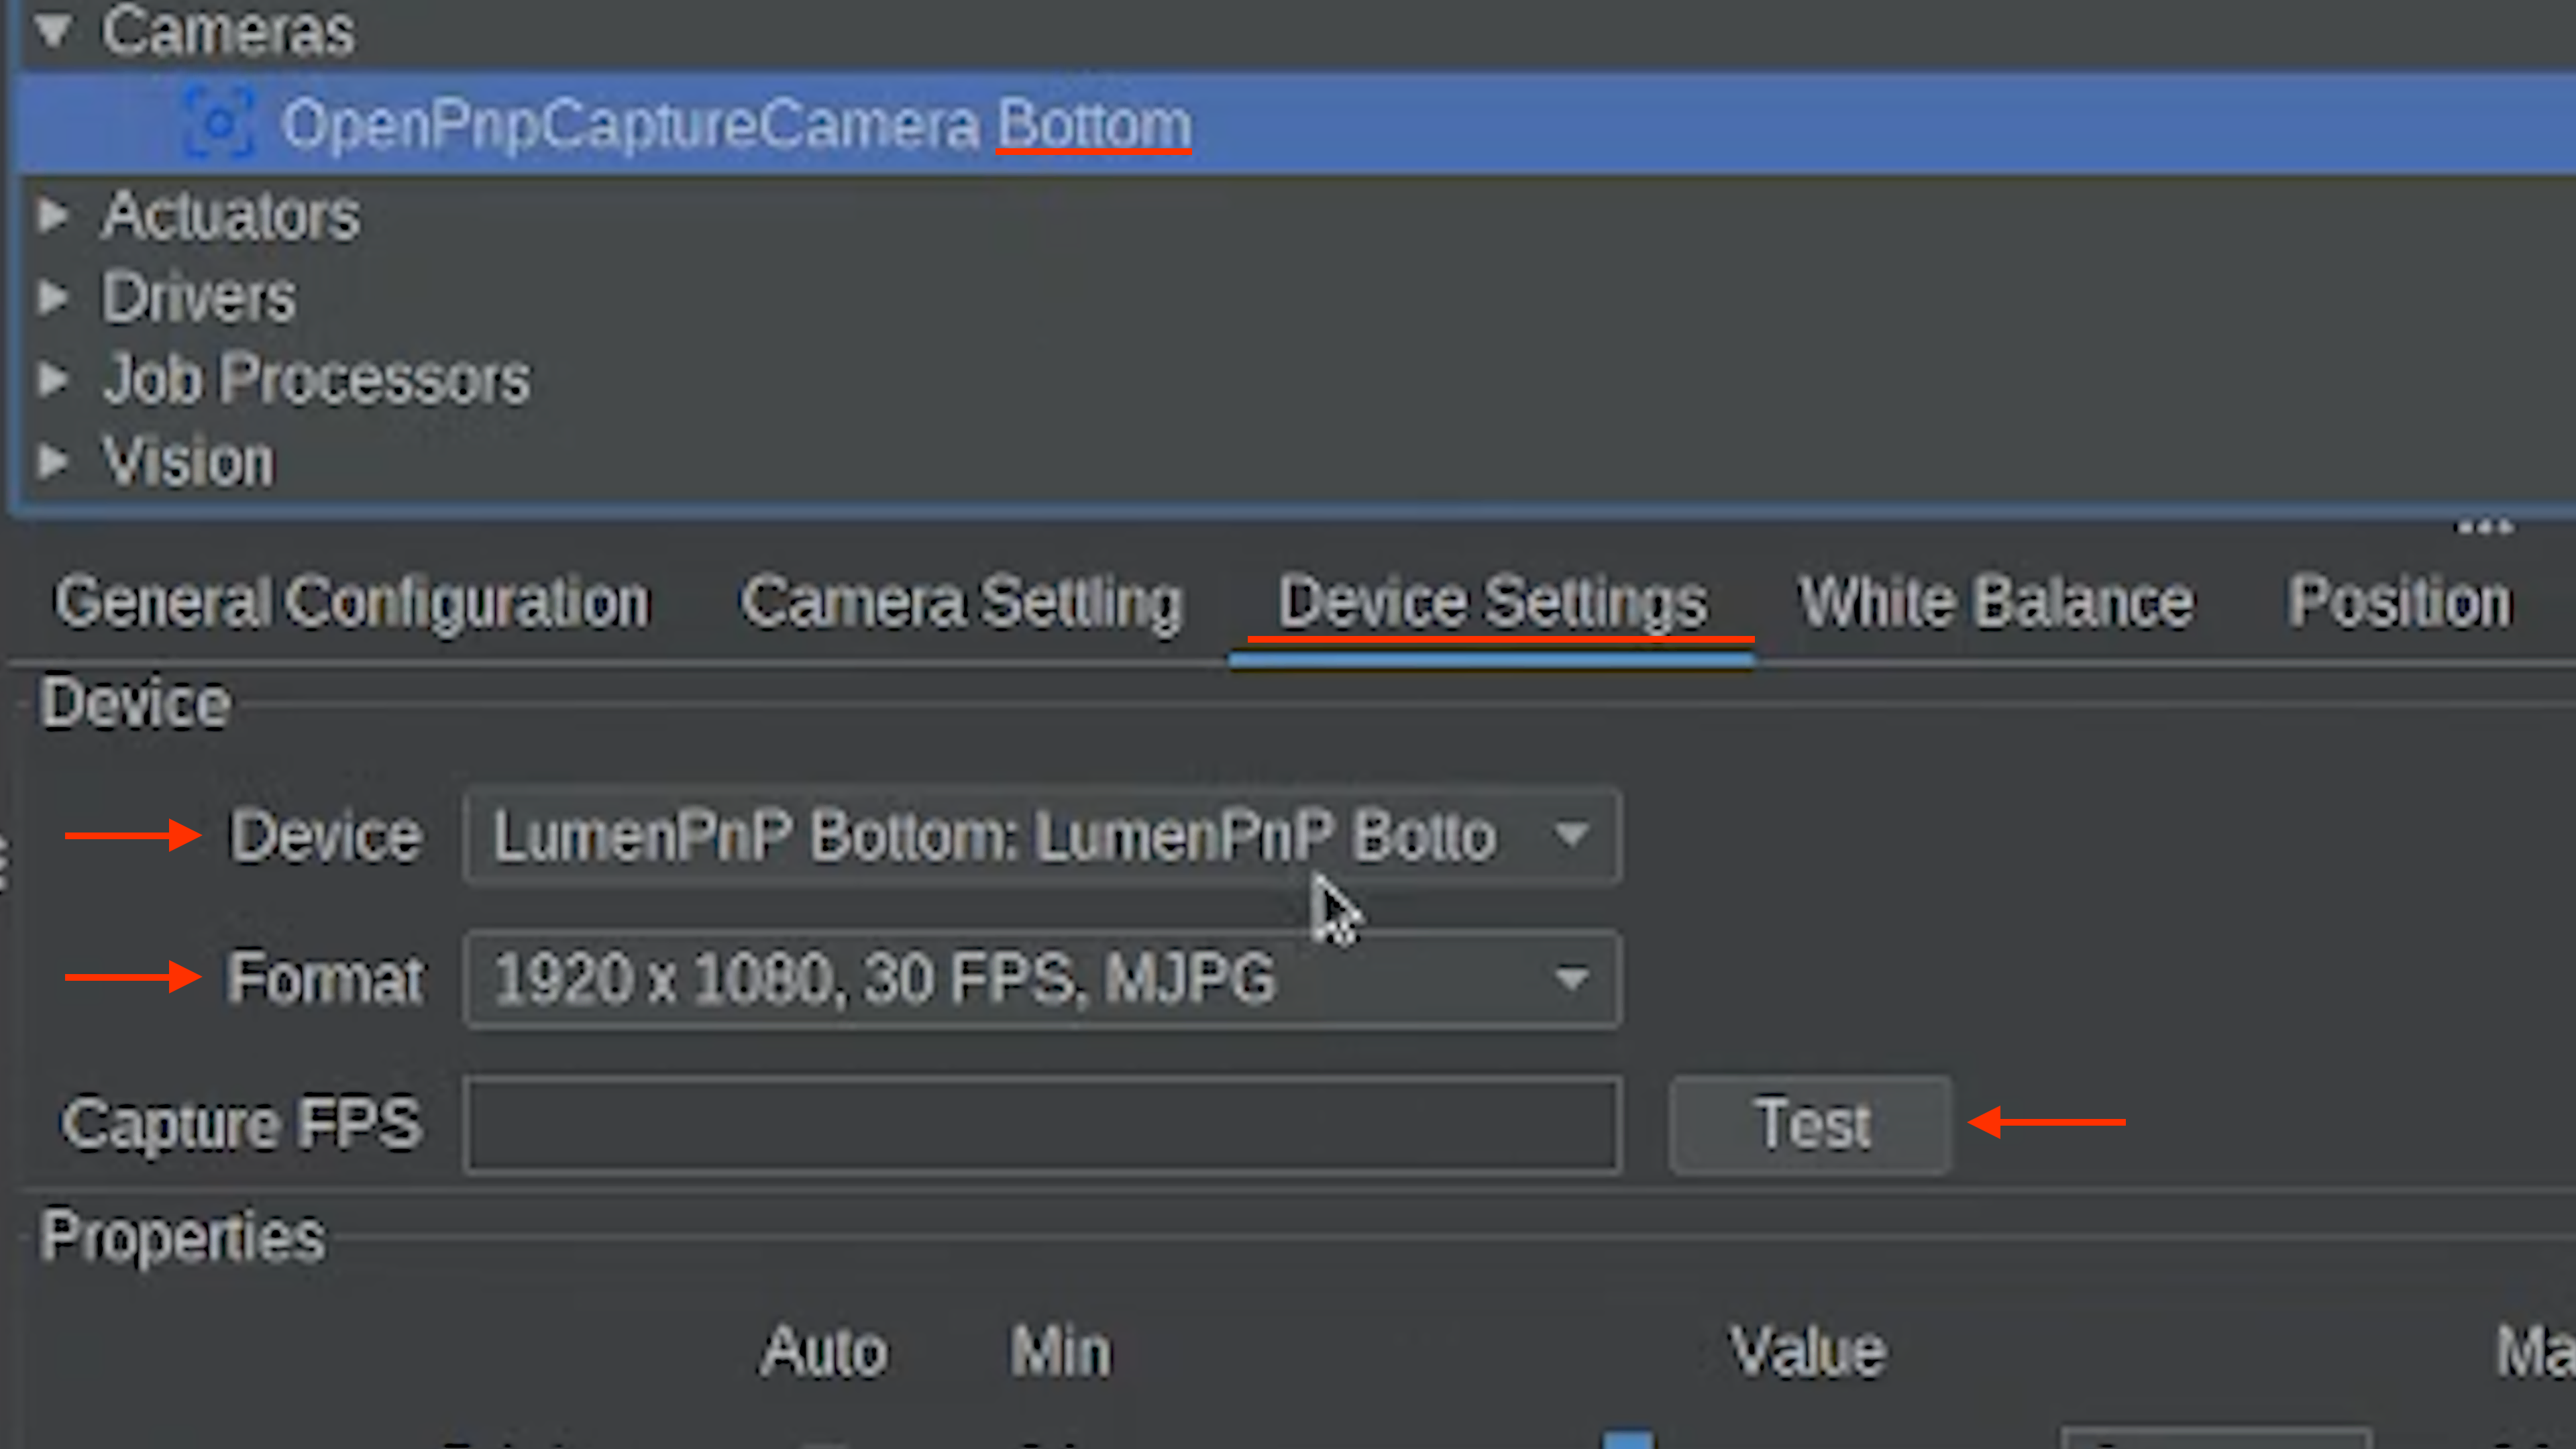2576x1449 pixels.
Task: Select the Cameras text label
Action: point(228,31)
